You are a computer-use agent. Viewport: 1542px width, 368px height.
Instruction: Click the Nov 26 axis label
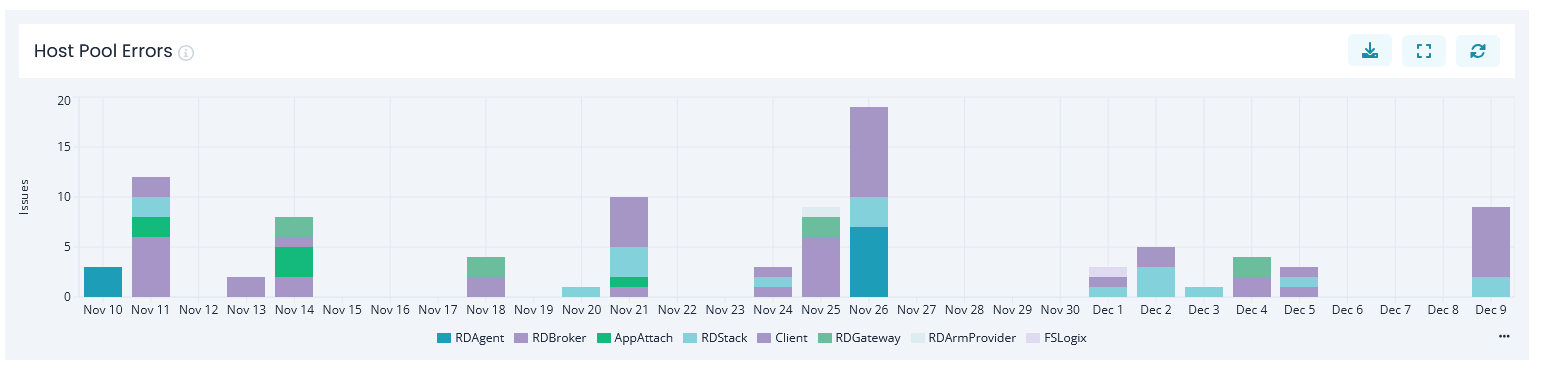[x=869, y=310]
